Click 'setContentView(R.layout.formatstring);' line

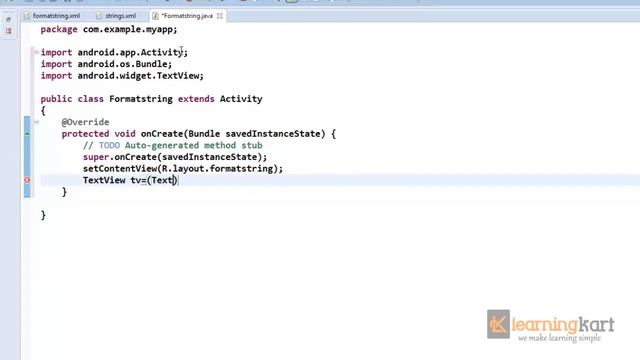[x=183, y=169]
